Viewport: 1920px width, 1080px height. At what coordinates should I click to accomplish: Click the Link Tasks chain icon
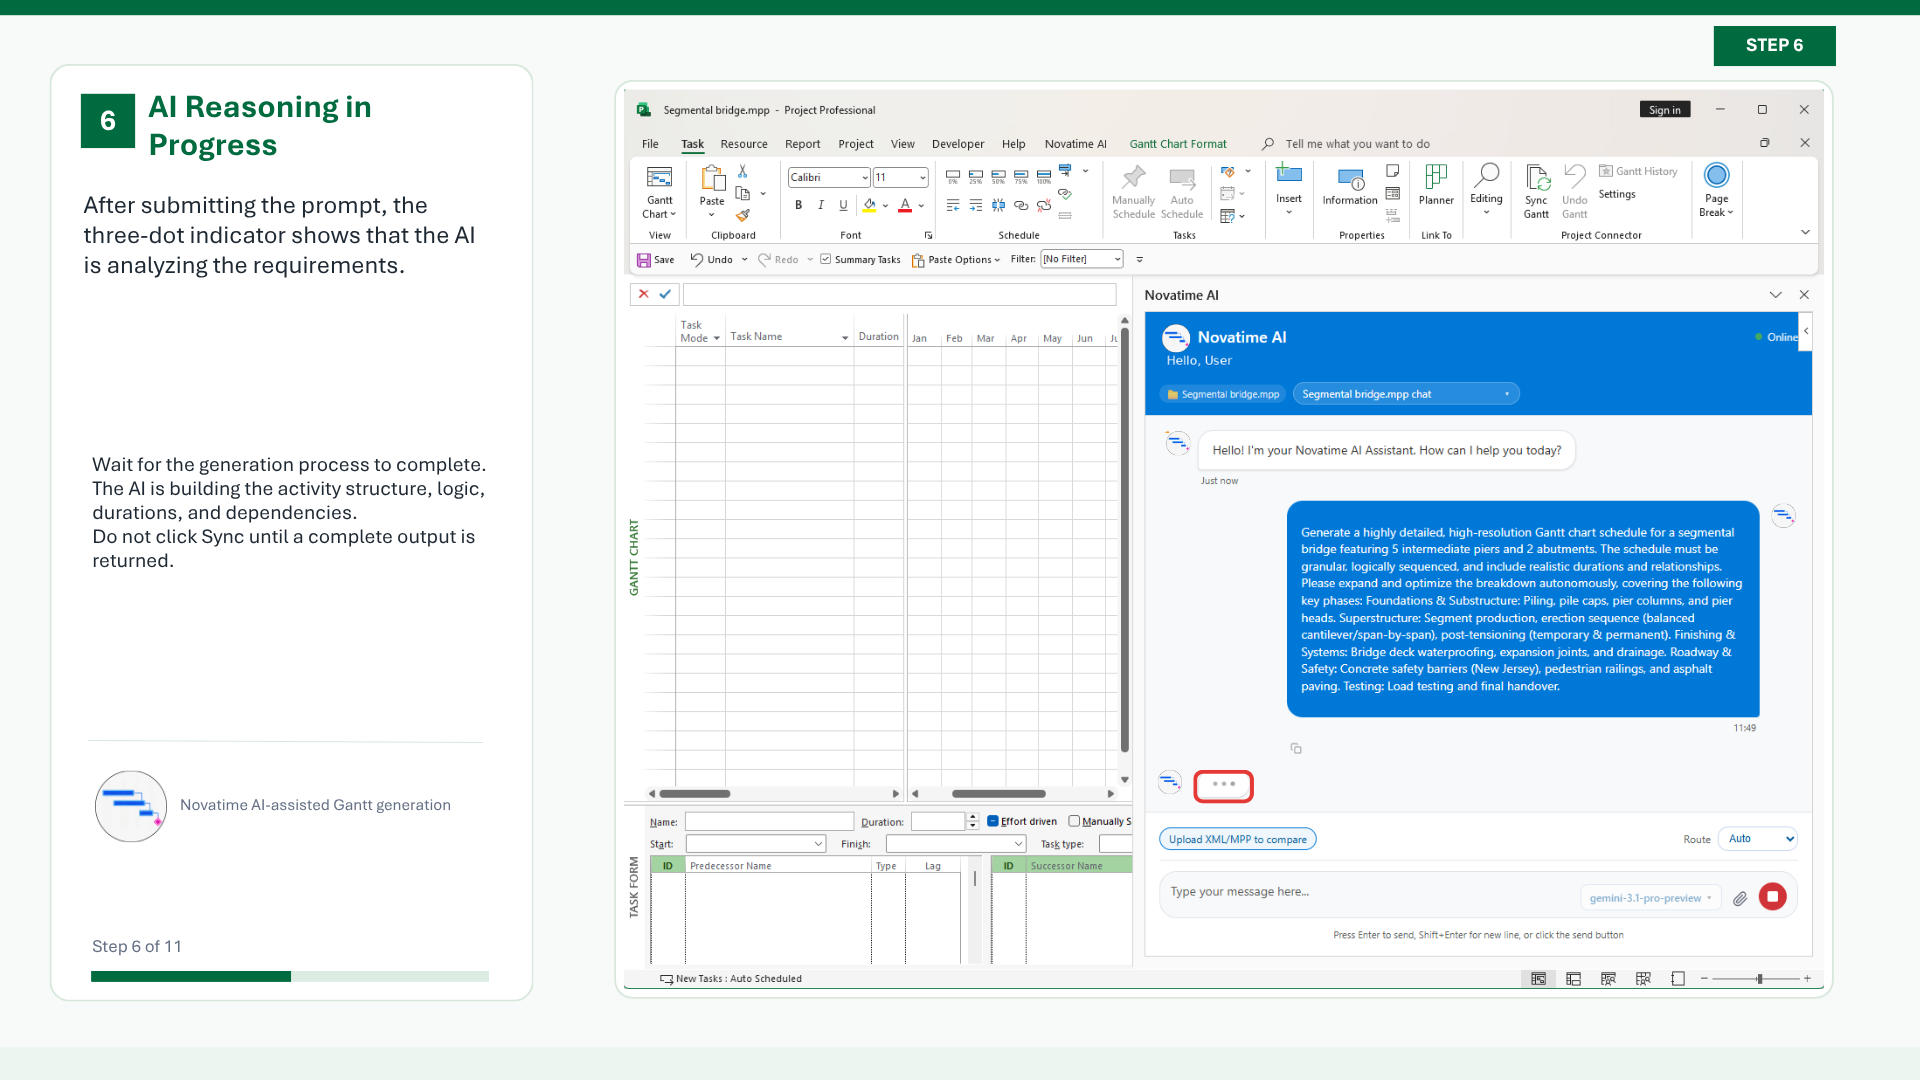(1021, 205)
